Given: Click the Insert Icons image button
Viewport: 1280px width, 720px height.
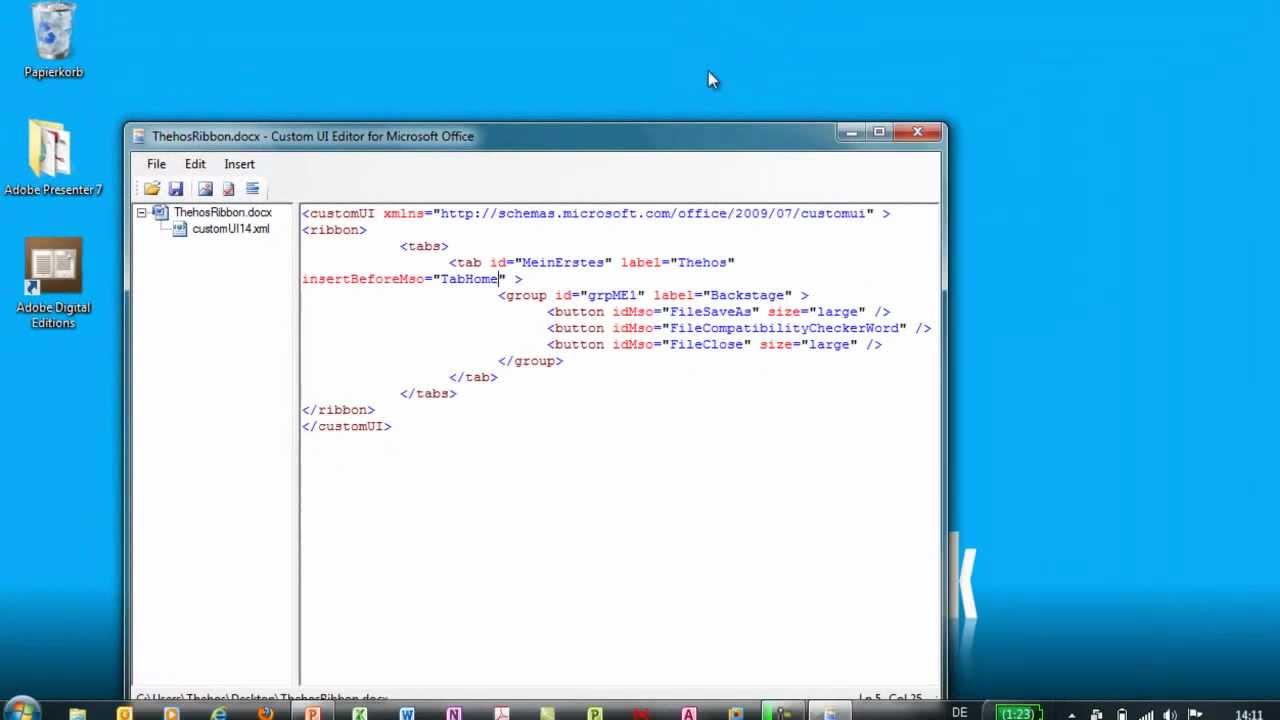Looking at the screenshot, I should 205,189.
